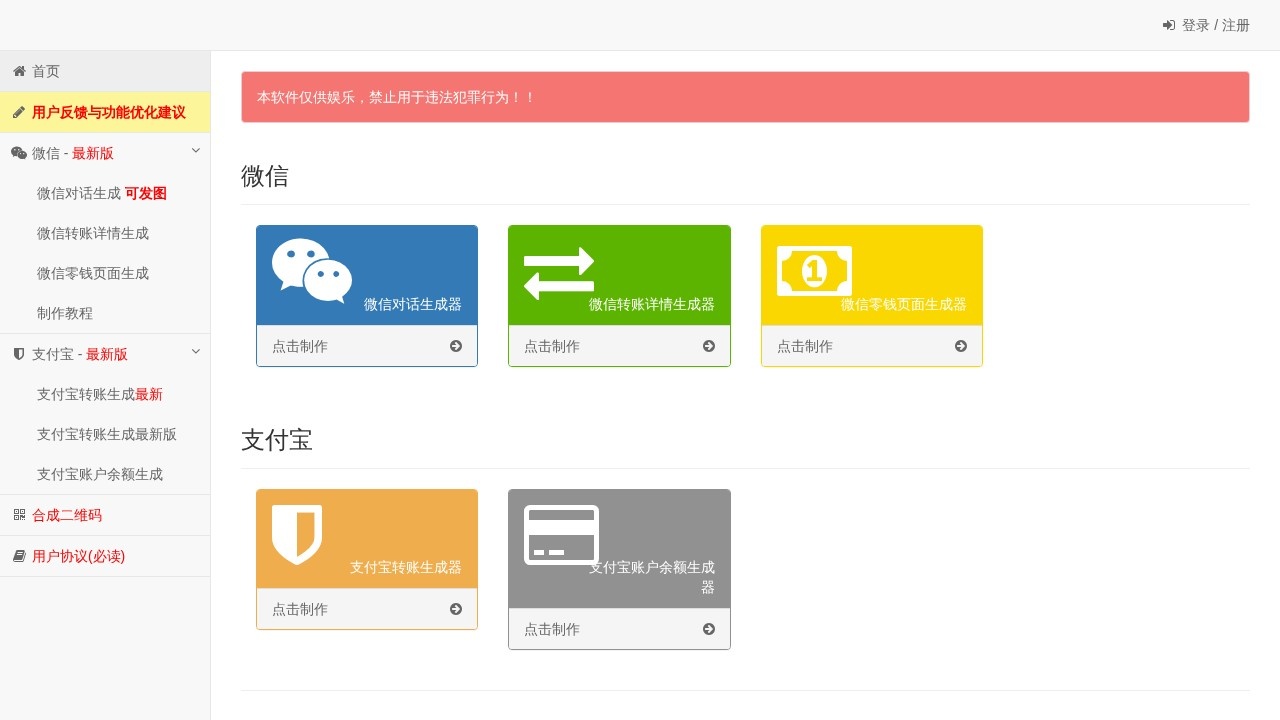Click the red warning banner at the top
1280x720 pixels.
744,97
